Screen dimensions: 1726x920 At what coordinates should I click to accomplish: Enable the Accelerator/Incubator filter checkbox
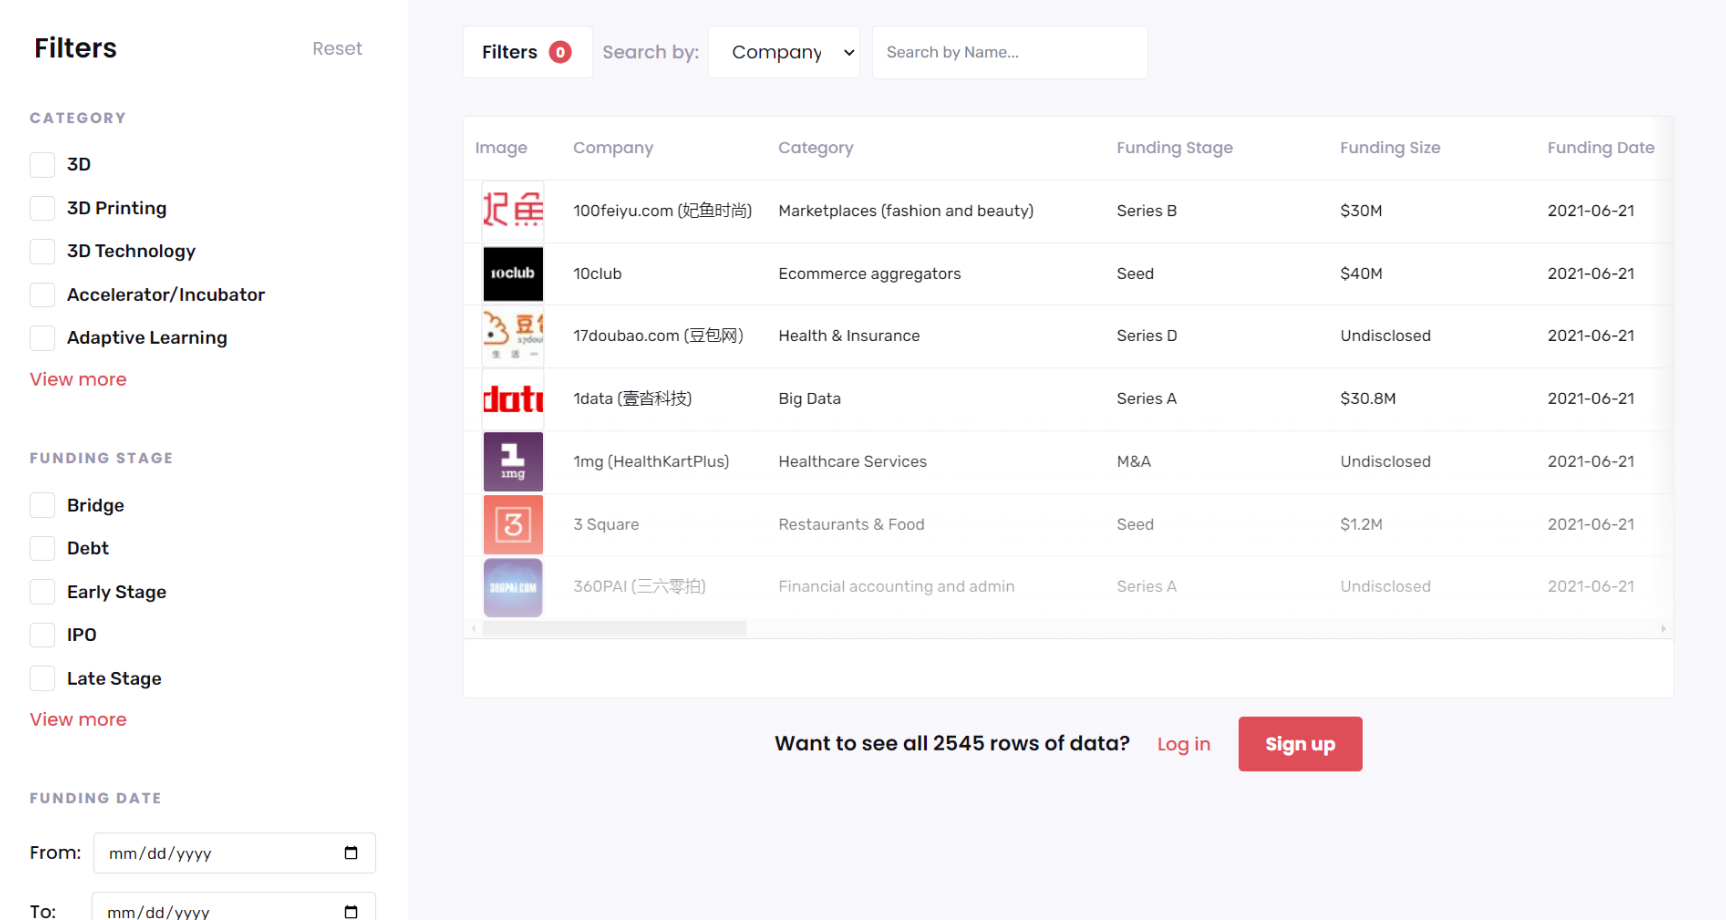(42, 295)
